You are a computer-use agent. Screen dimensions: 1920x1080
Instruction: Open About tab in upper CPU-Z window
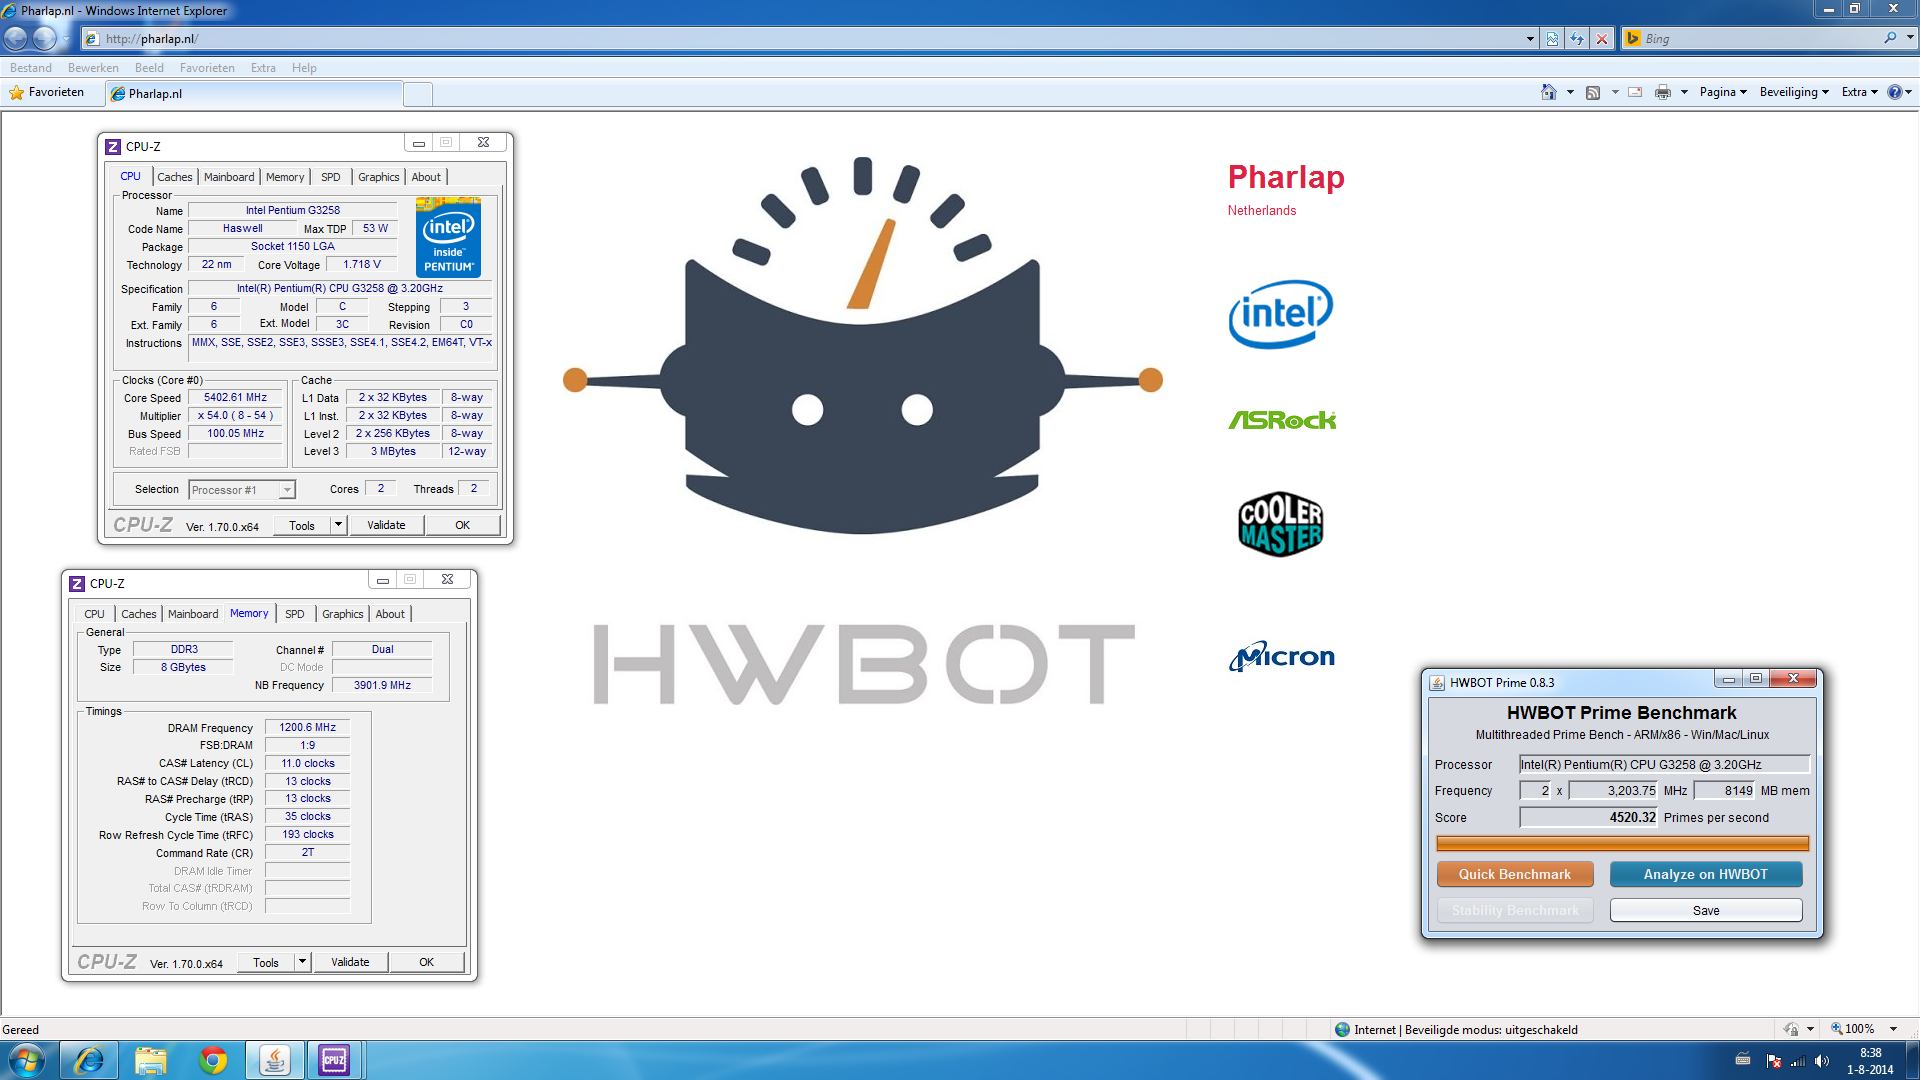(426, 177)
